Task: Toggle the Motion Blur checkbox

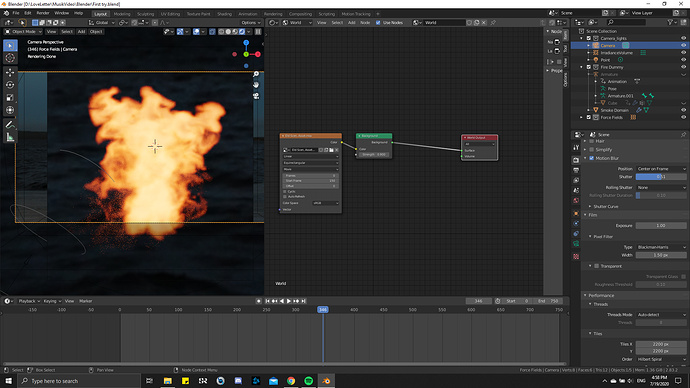Action: tap(591, 158)
